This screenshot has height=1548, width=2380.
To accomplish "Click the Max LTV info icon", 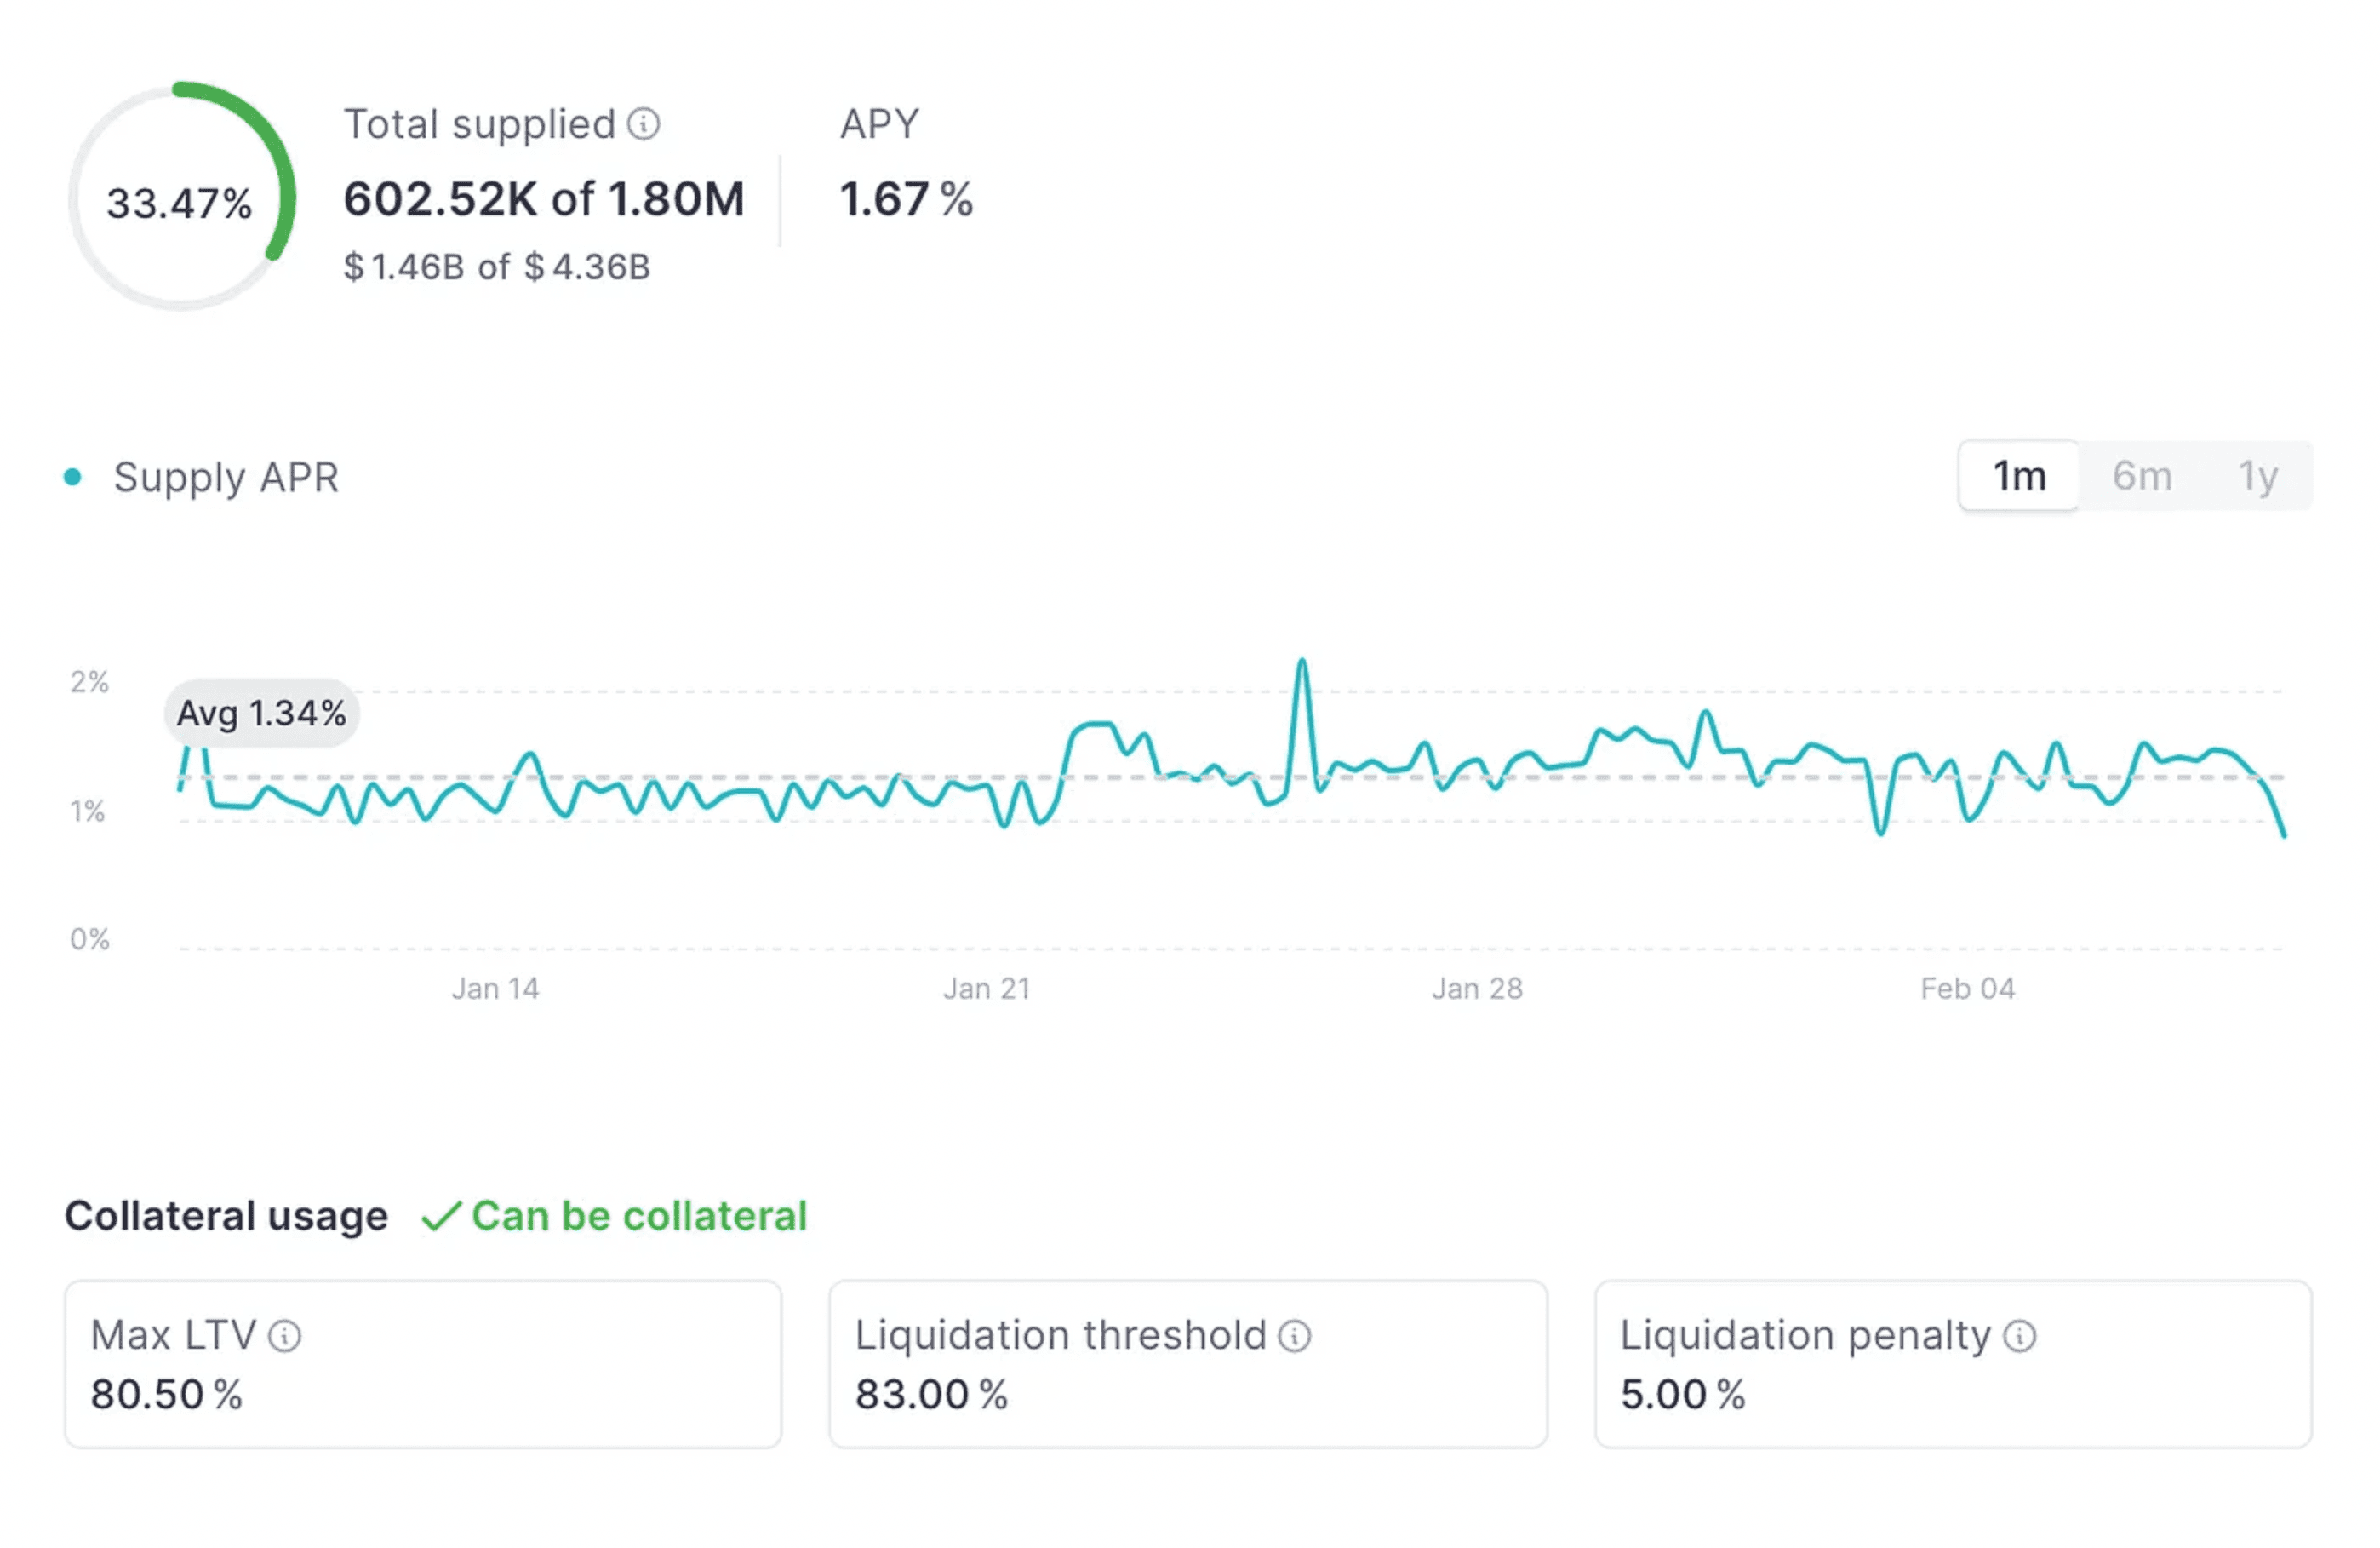I will point(285,1335).
